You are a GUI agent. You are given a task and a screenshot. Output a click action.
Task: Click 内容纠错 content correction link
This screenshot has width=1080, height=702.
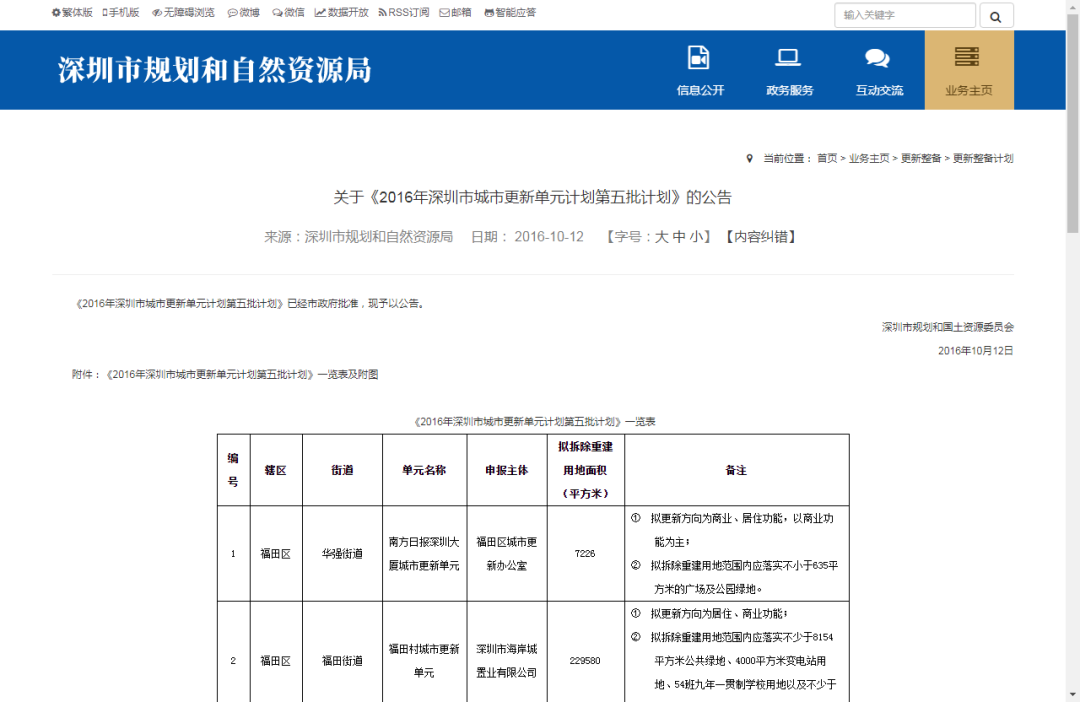tap(759, 238)
